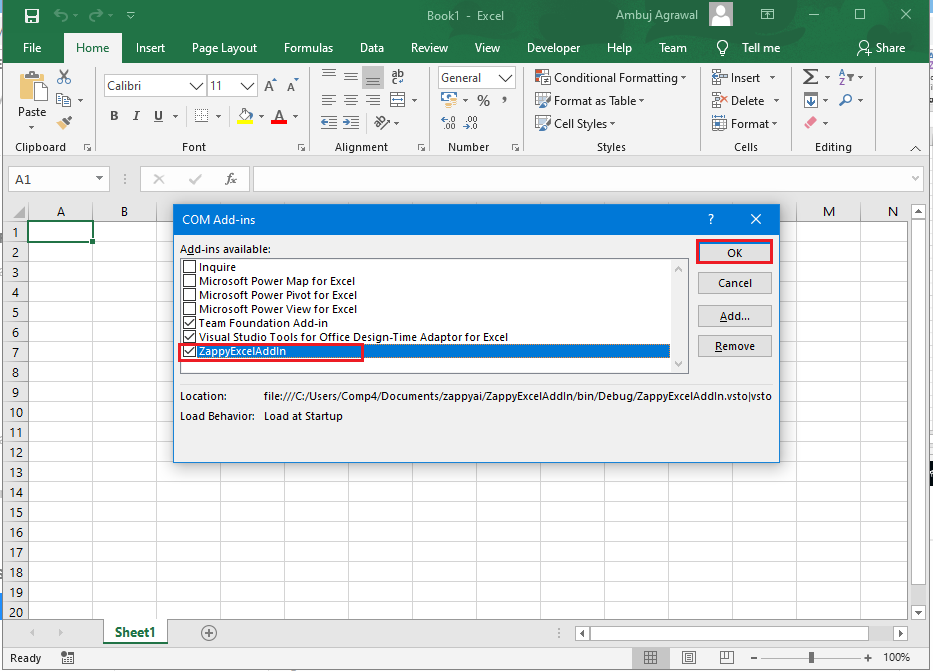Click the Remove button in dialog

click(734, 346)
